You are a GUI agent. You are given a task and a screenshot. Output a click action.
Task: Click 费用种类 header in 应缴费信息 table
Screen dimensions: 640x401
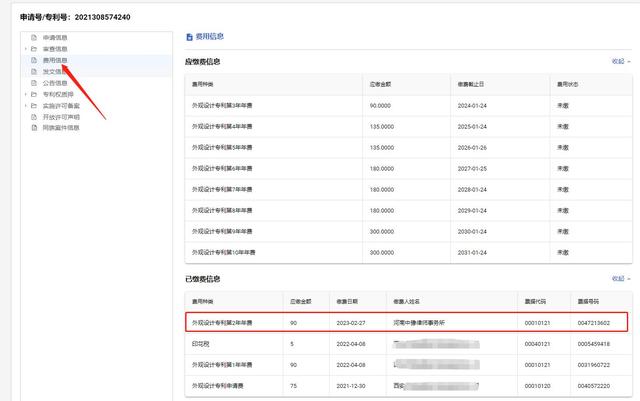pos(202,85)
